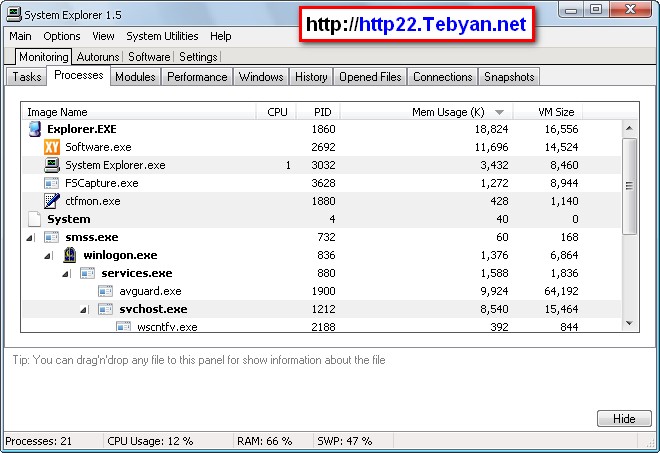Open the Performance tab
660x453 pixels.
[197, 77]
